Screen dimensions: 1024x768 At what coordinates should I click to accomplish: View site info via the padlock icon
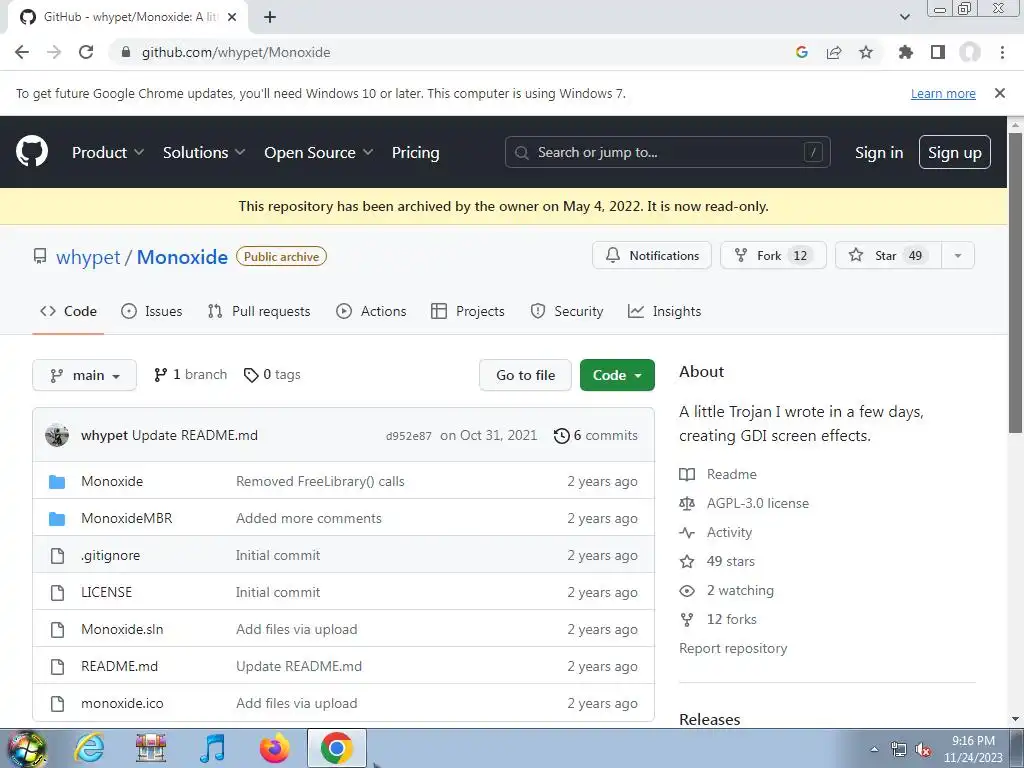tap(126, 52)
